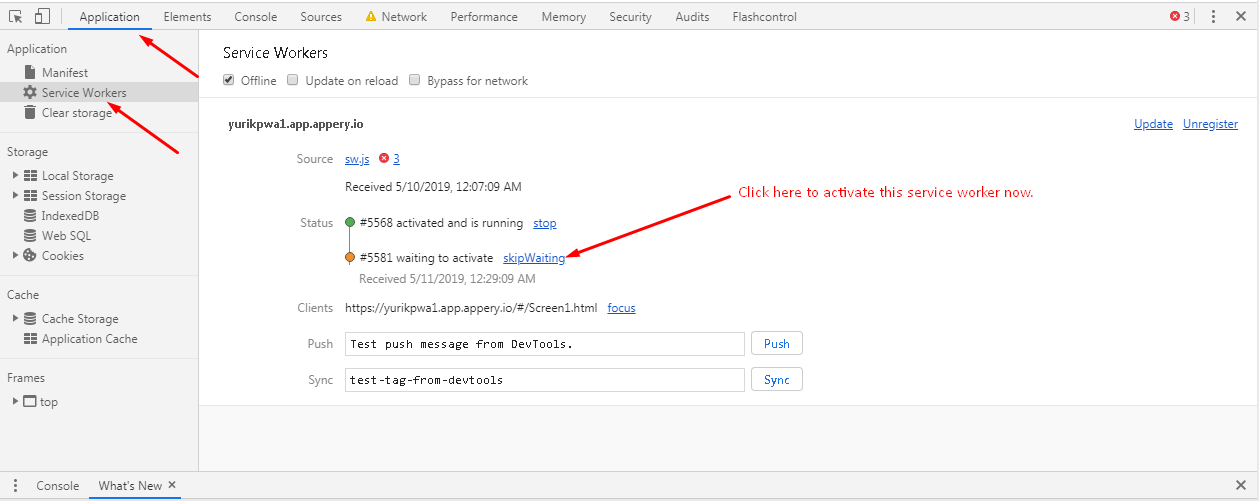Uncheck the Offline checkbox

(x=230, y=80)
